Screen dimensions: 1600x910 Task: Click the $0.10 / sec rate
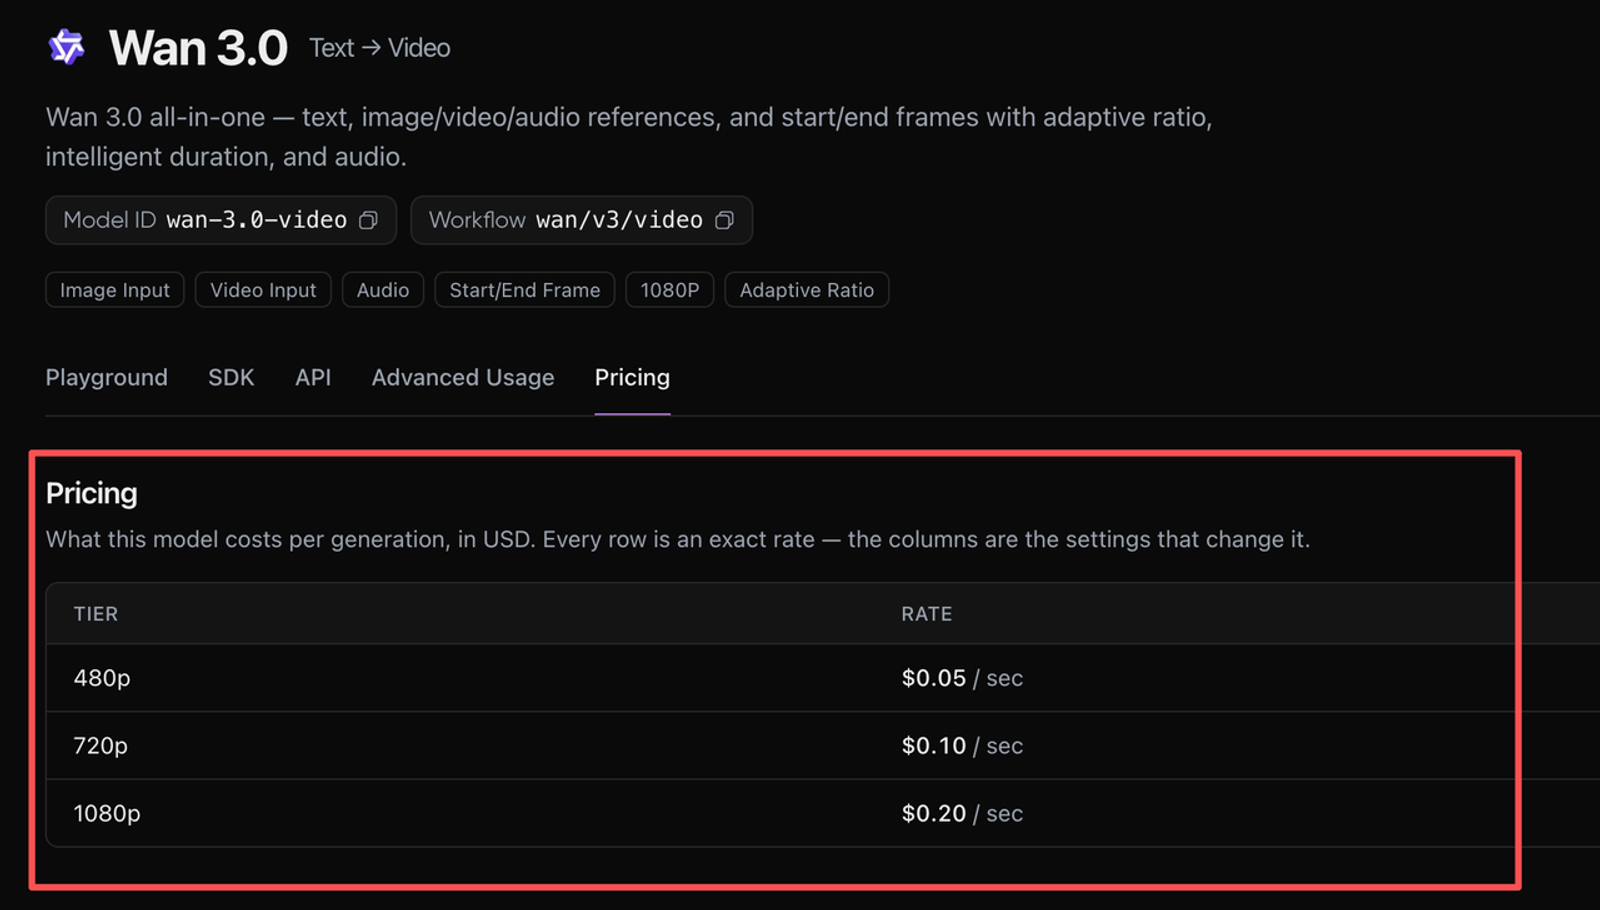(962, 746)
